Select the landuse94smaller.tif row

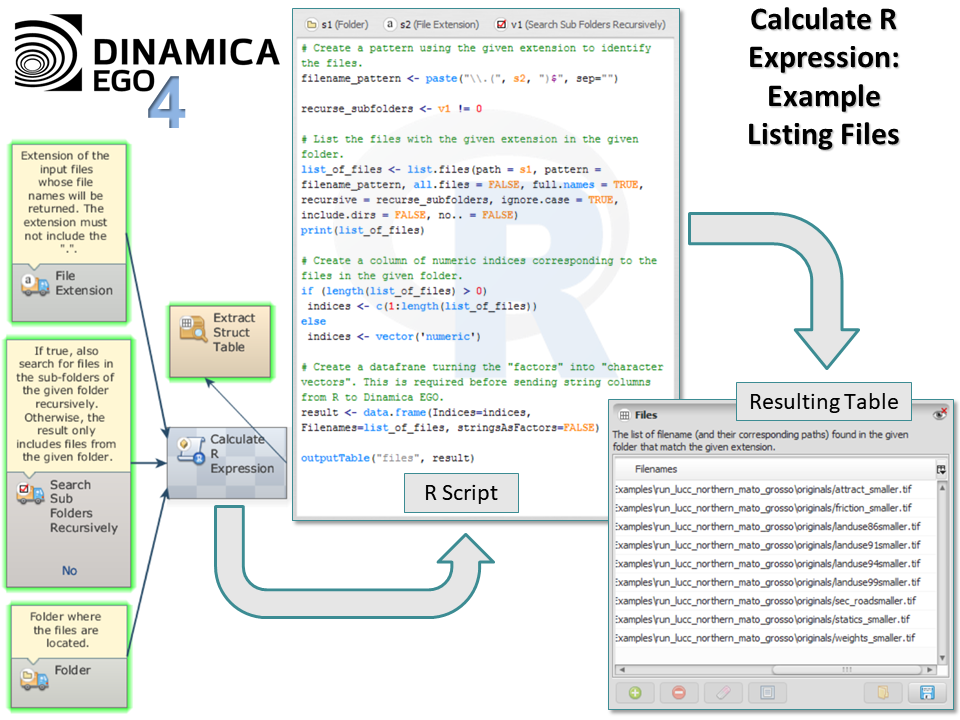pyautogui.click(x=774, y=563)
